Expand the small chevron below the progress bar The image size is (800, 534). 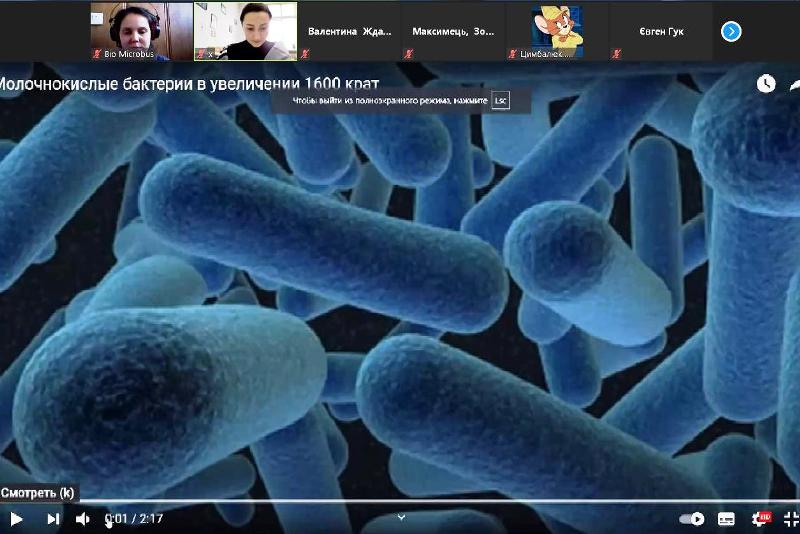pos(402,517)
